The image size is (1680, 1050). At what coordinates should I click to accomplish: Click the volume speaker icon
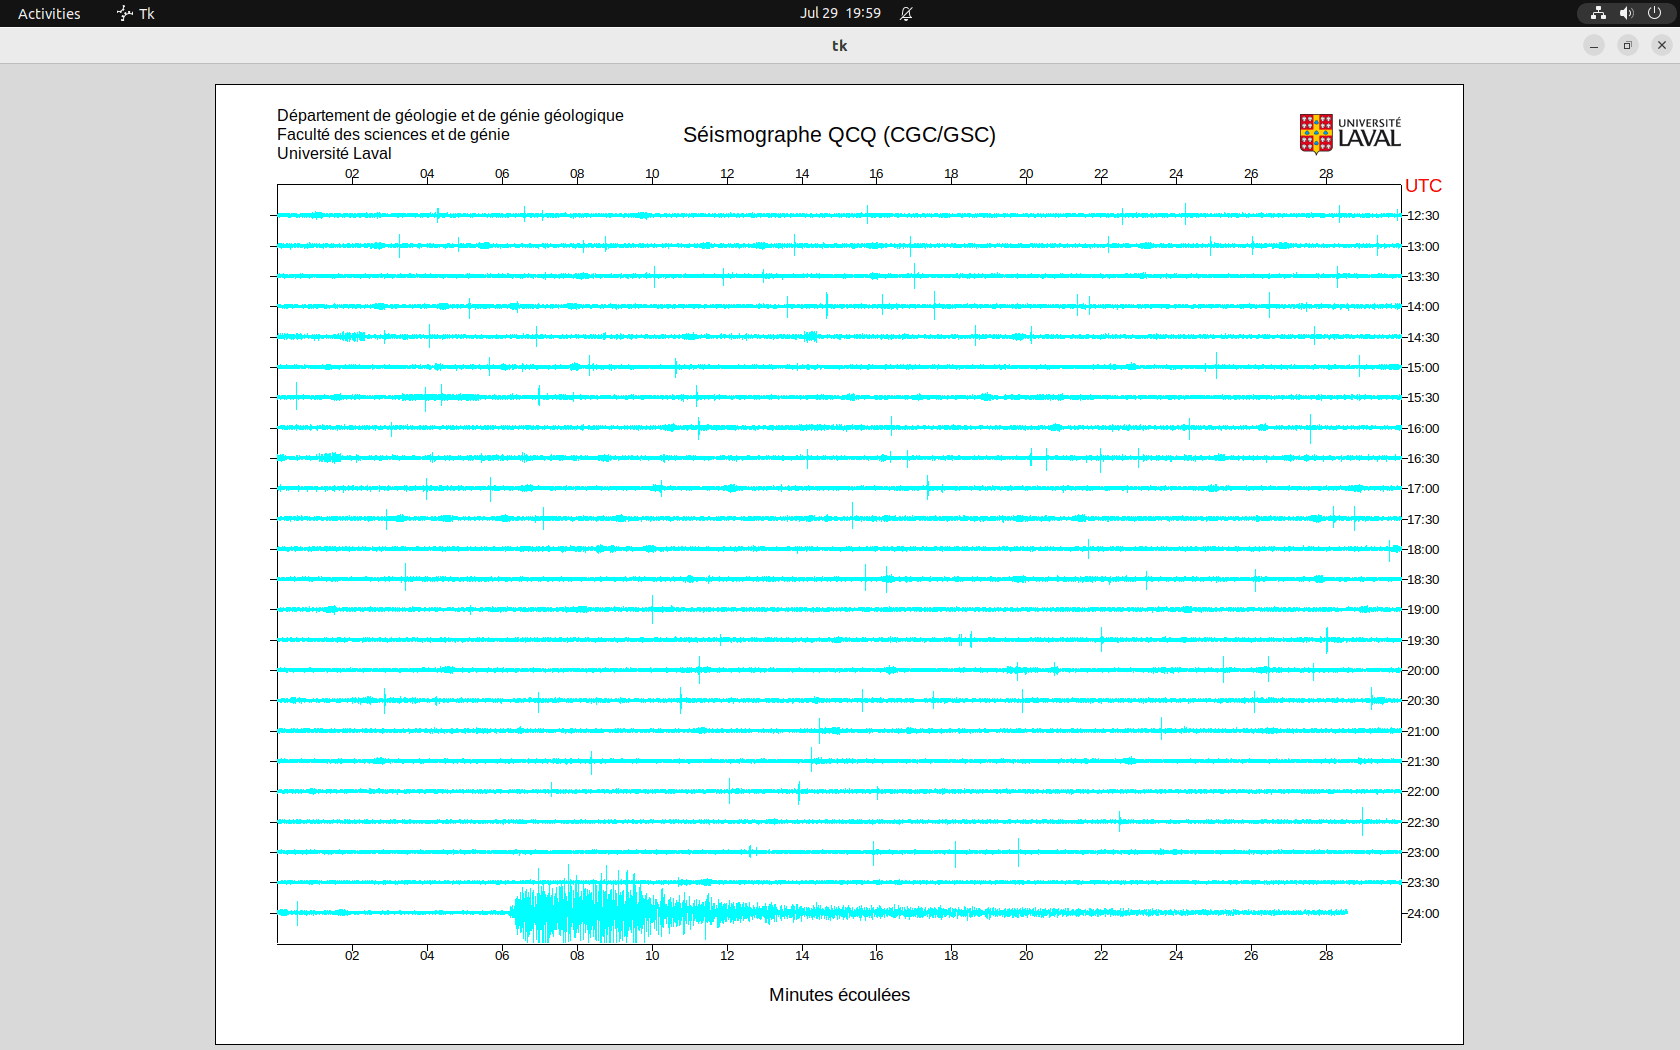(x=1626, y=13)
